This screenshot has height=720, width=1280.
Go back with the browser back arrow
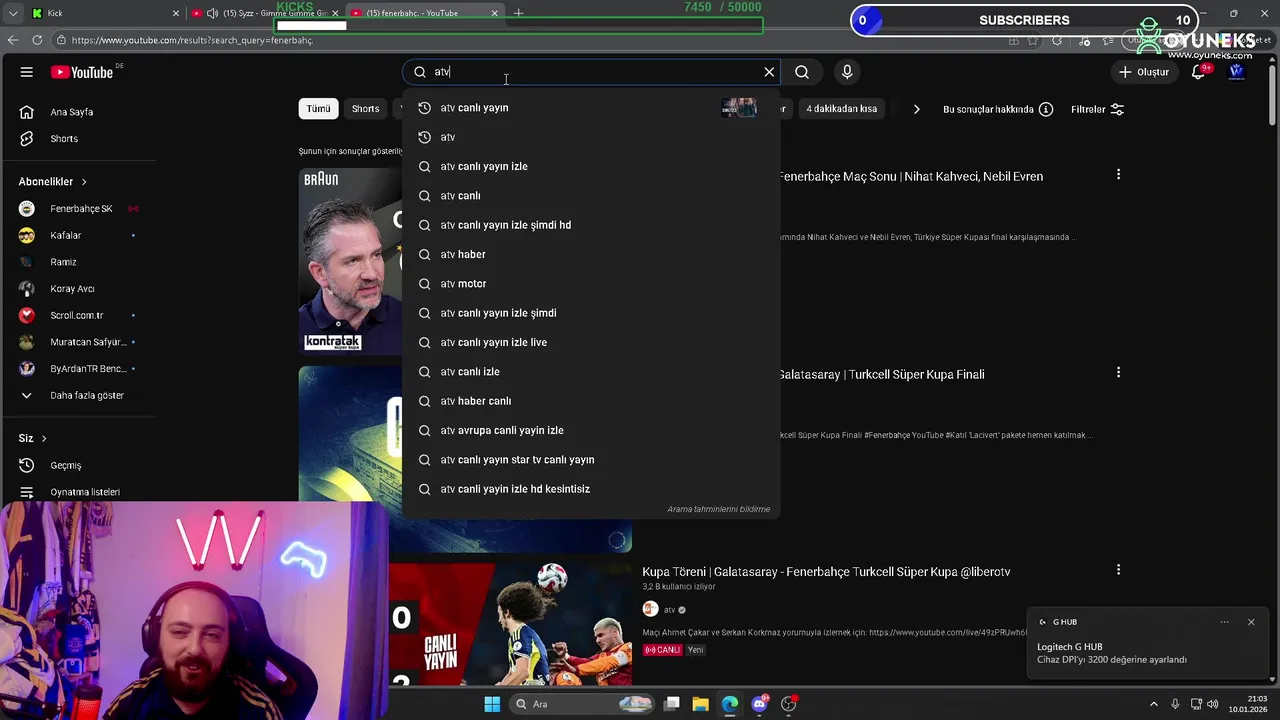coord(12,40)
